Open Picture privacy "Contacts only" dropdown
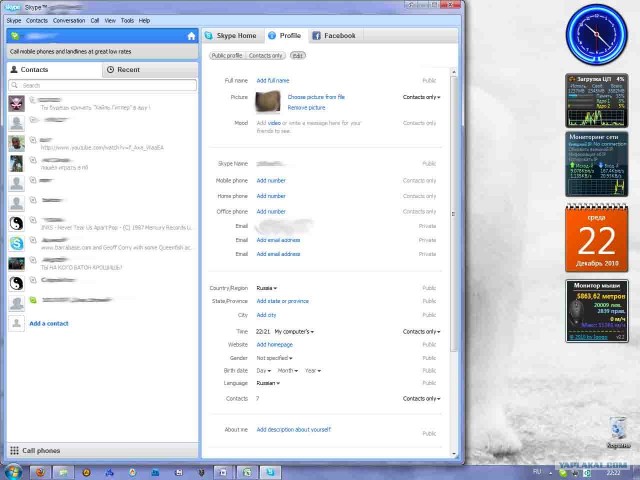The width and height of the screenshot is (640, 480). click(421, 97)
